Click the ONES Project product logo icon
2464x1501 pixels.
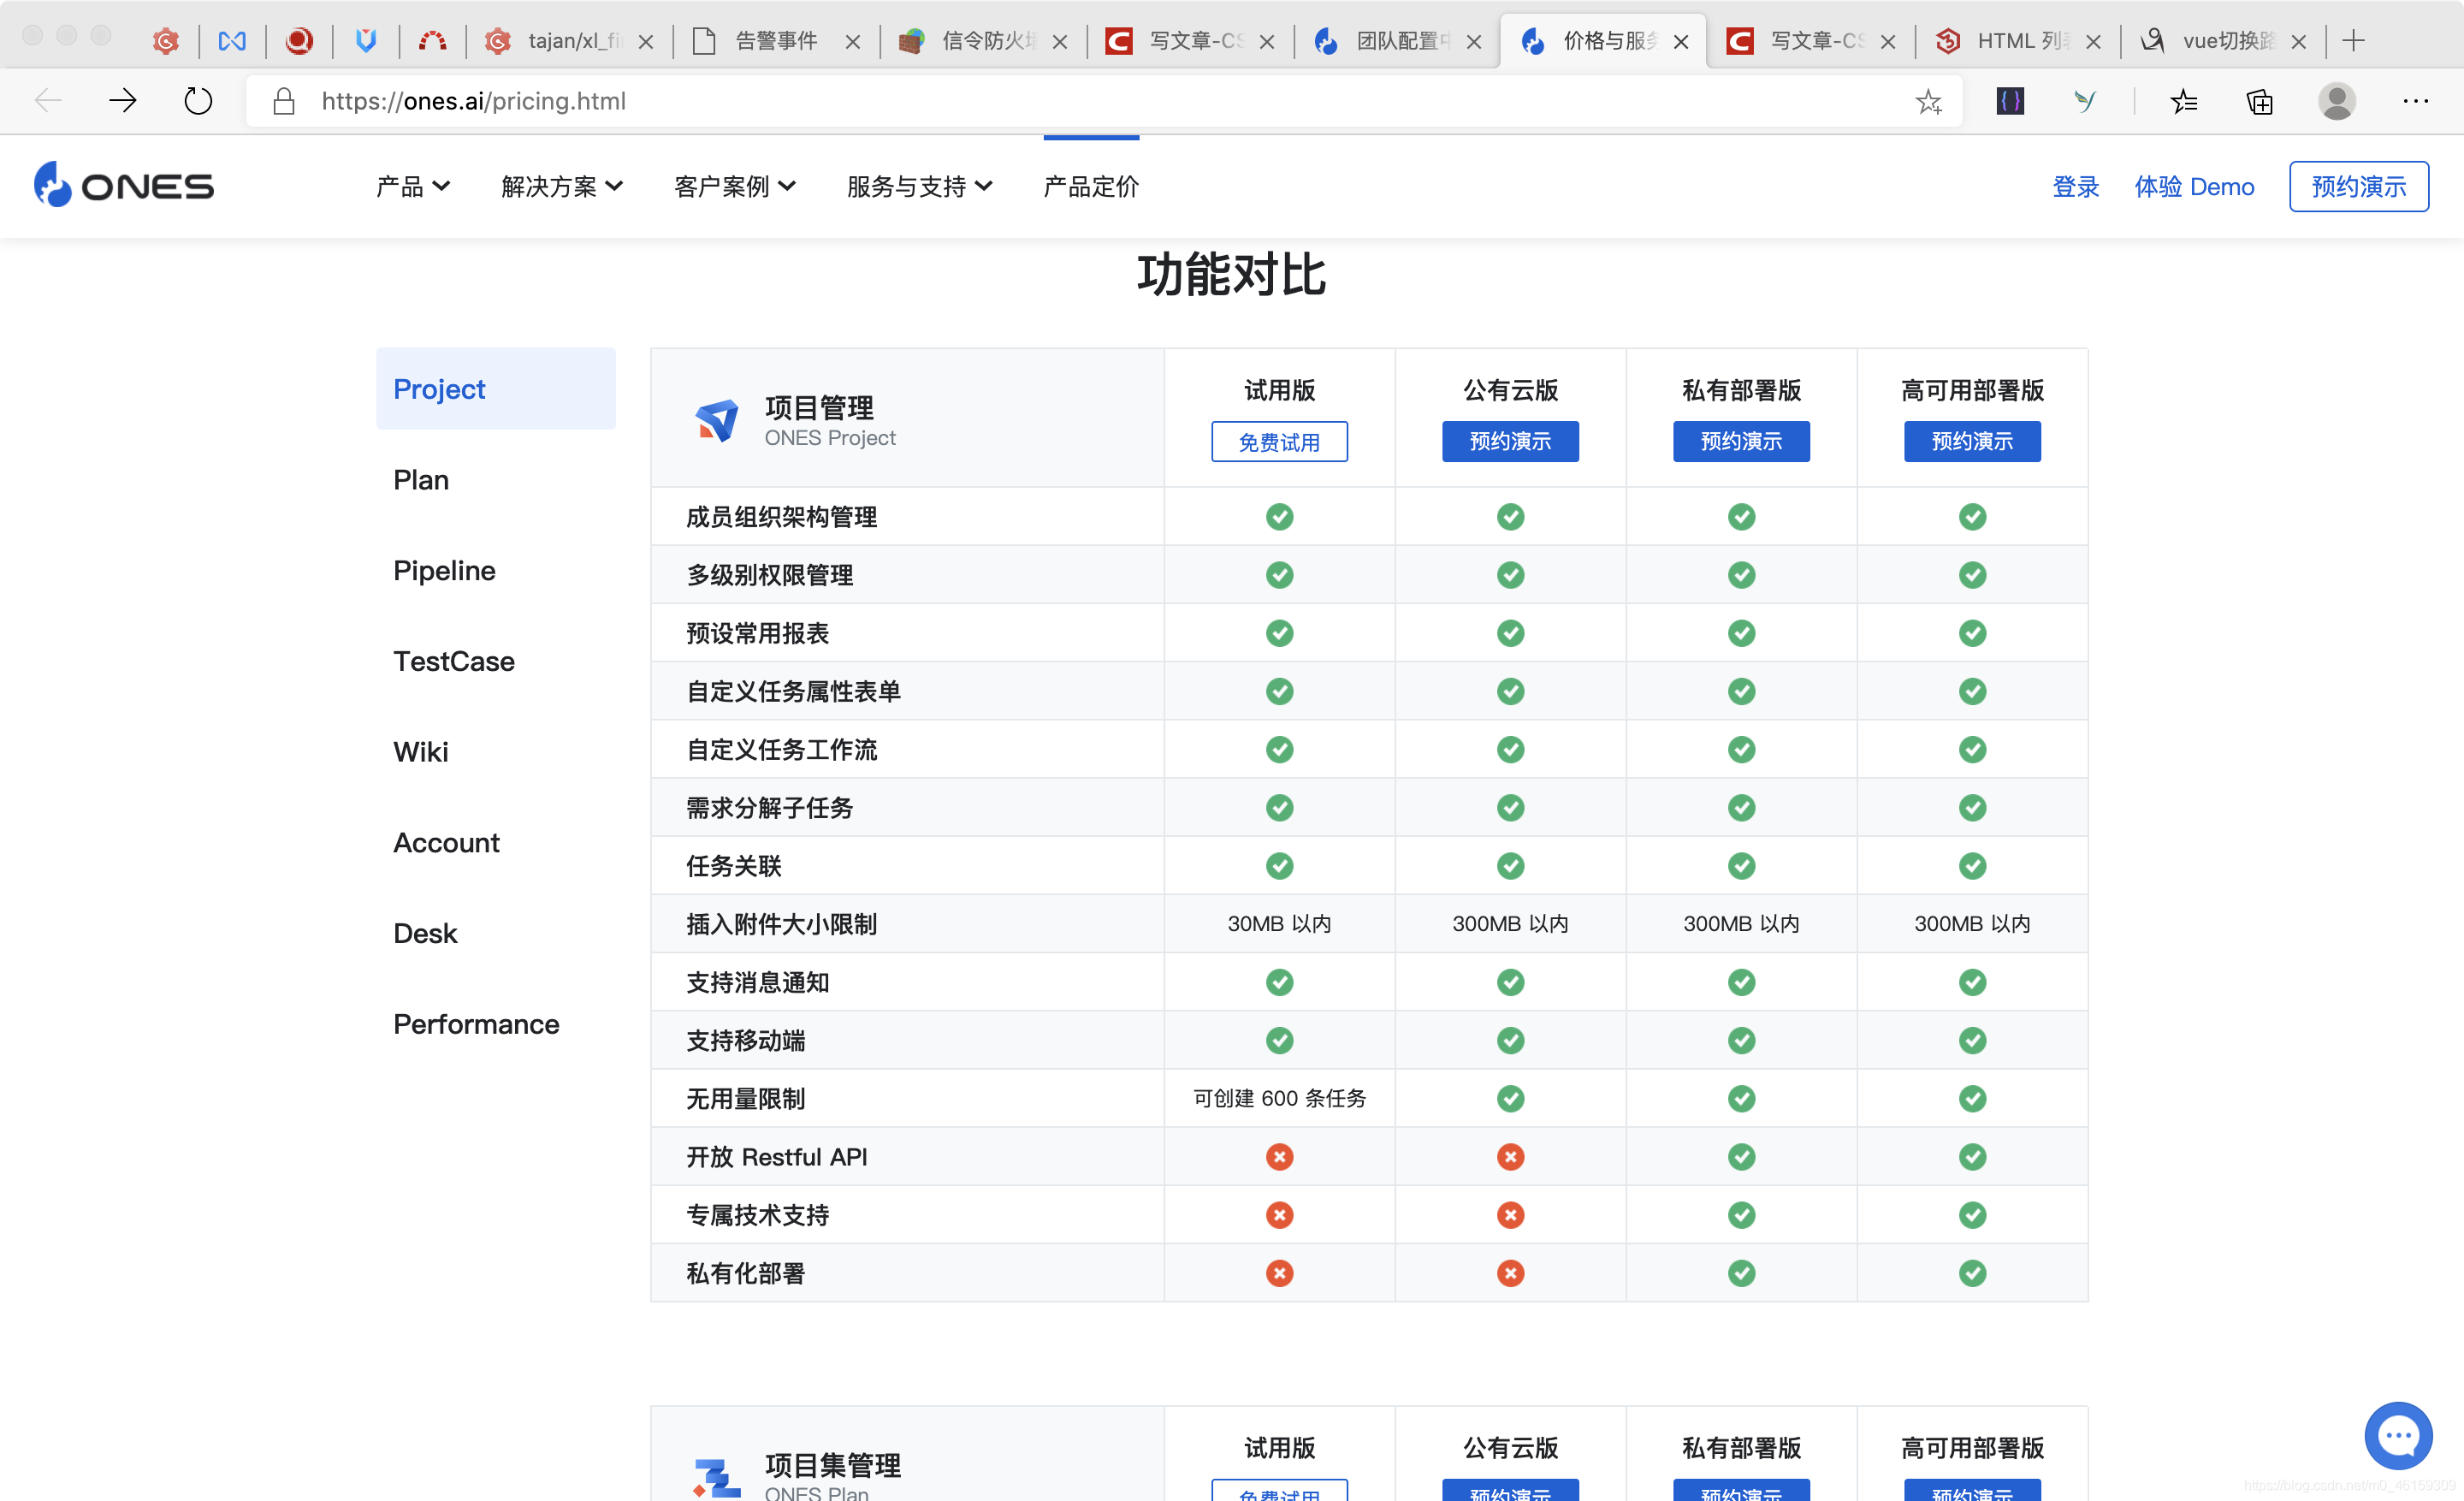[717, 421]
